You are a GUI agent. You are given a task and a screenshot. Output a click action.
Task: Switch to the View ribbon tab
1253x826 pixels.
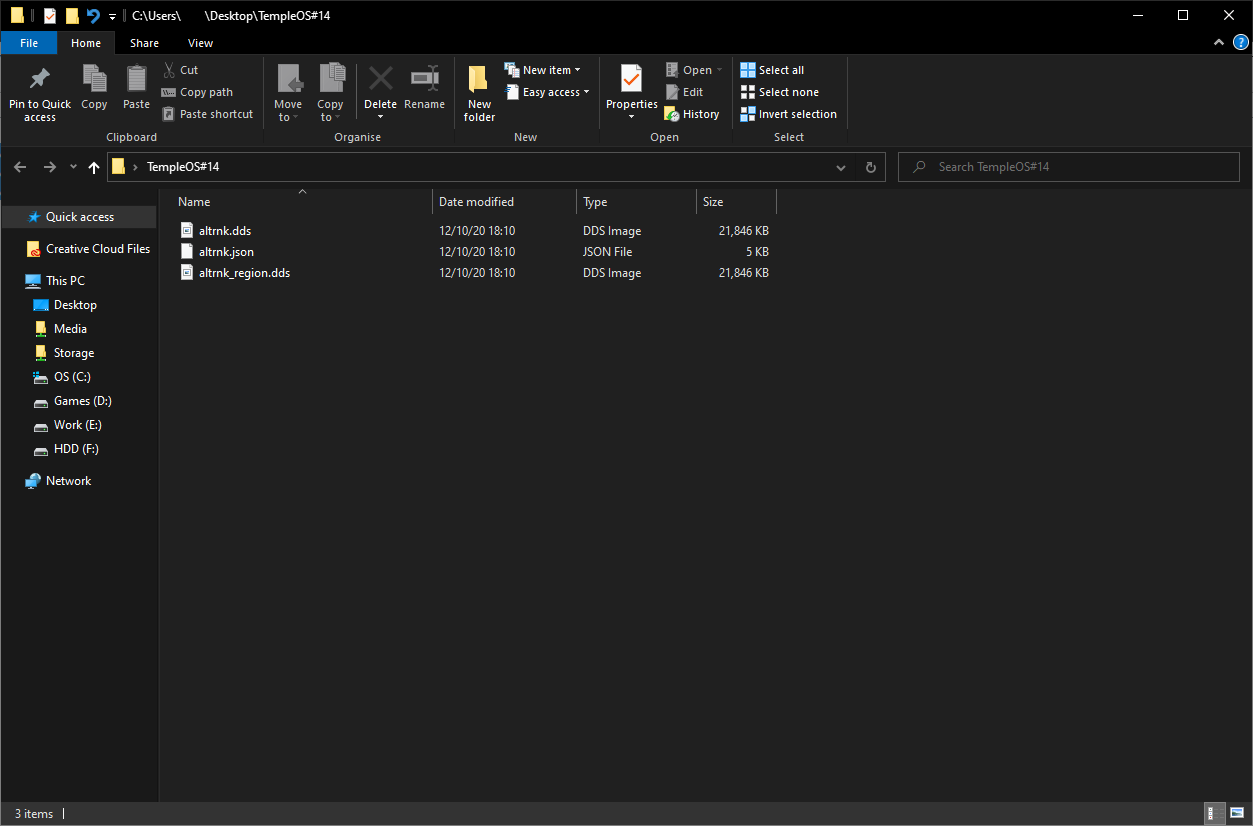coord(200,43)
